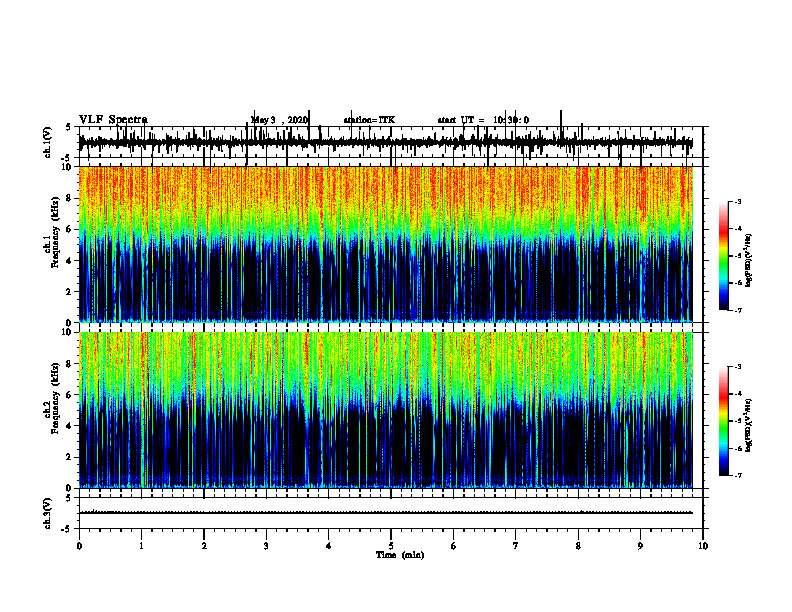Select the "May 3 , 2020" date text
The height and width of the screenshot is (612, 792).
279,120
